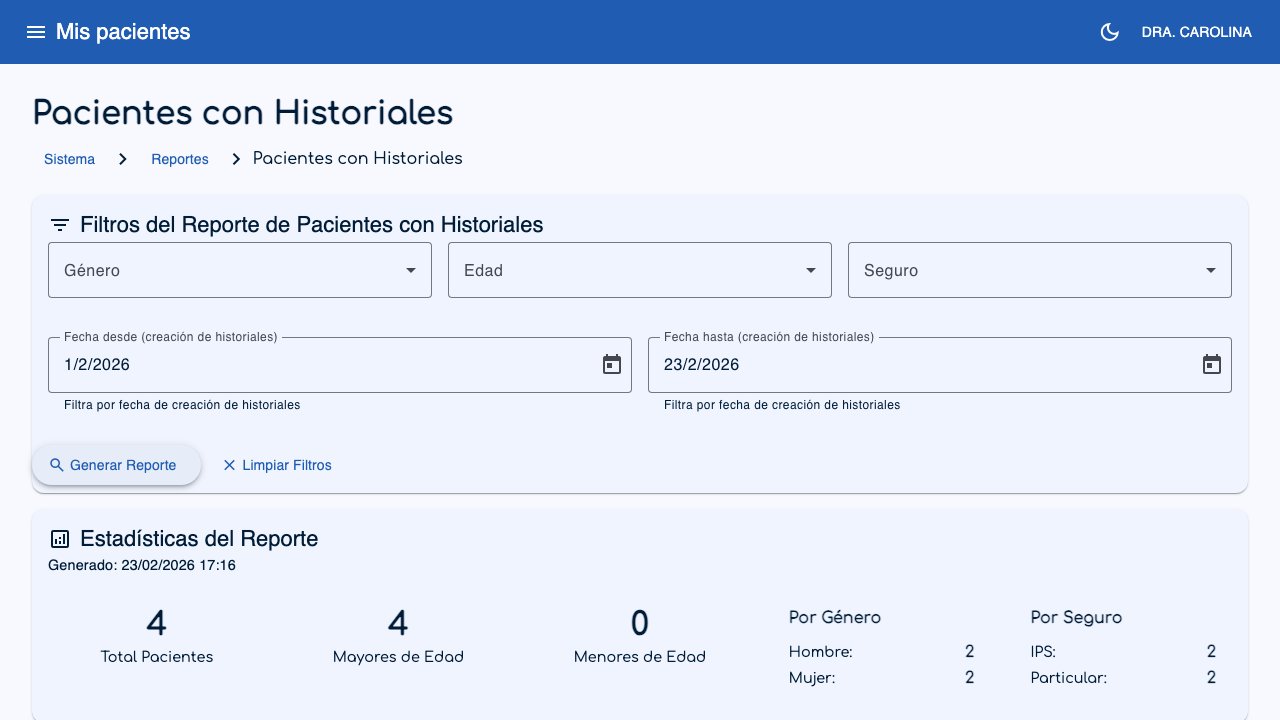The height and width of the screenshot is (720, 1280).
Task: Open the hamburger navigation menu
Action: (x=36, y=31)
